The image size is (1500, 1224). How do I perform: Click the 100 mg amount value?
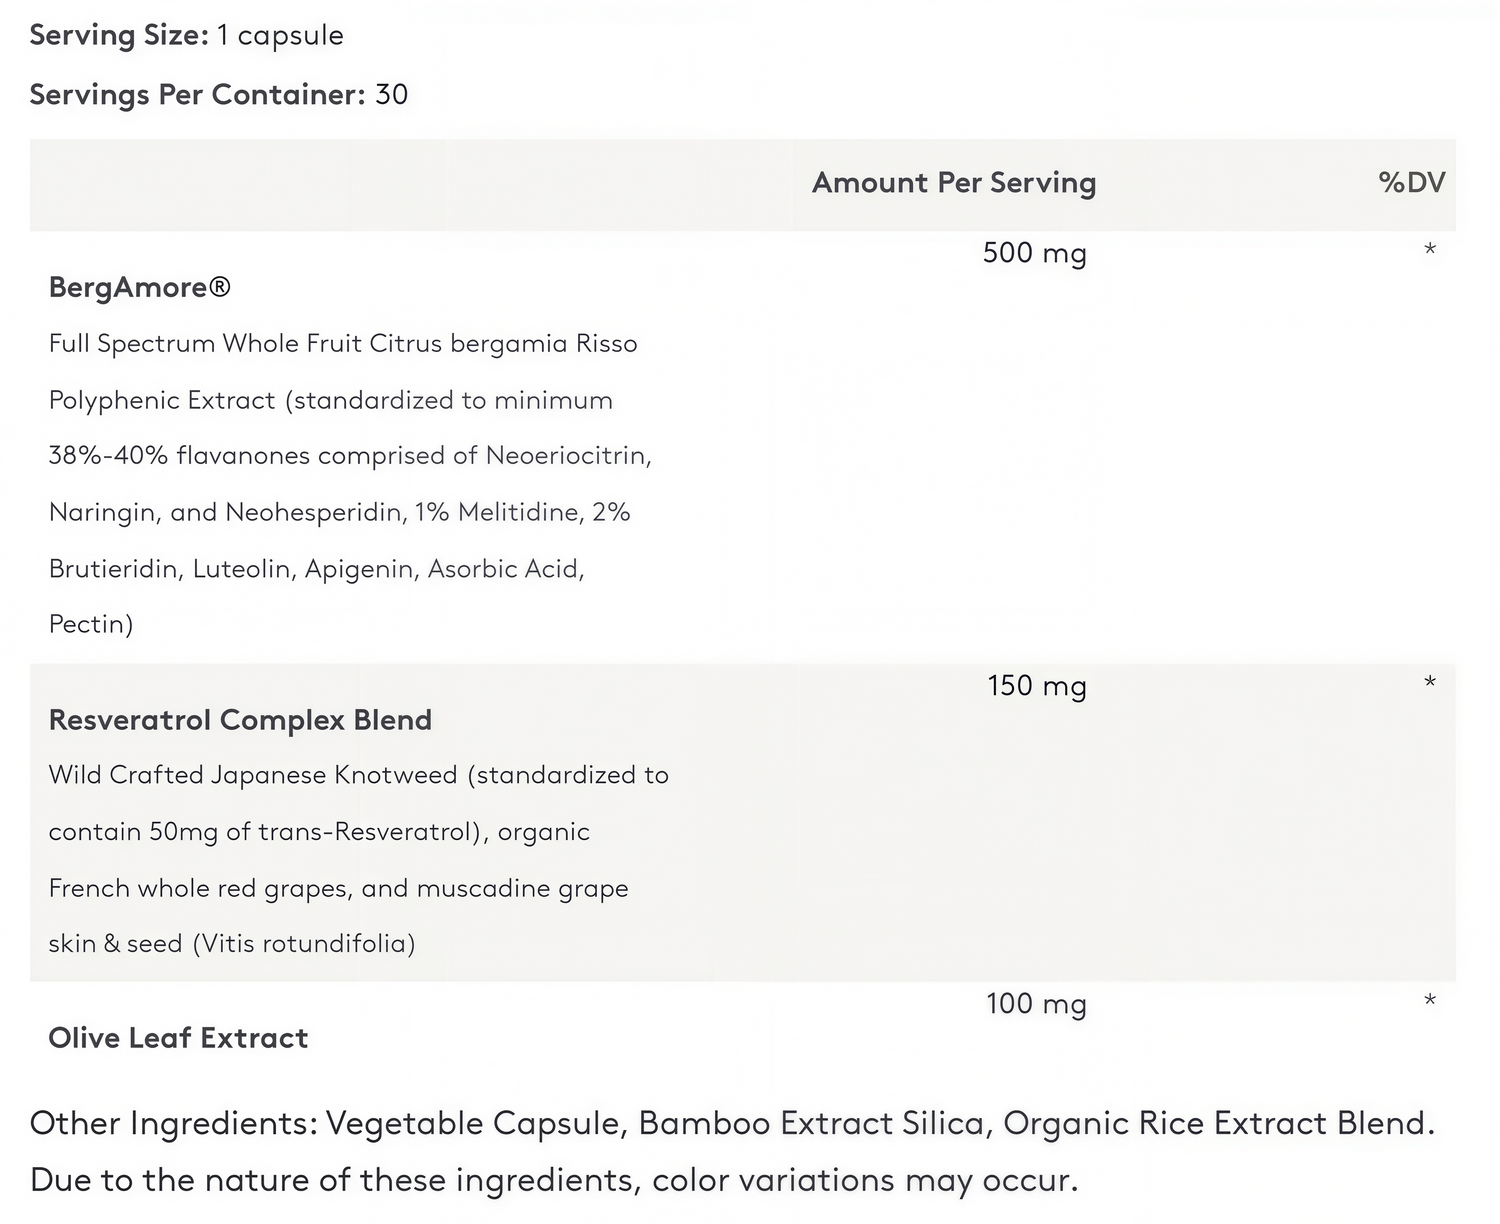click(1036, 1004)
